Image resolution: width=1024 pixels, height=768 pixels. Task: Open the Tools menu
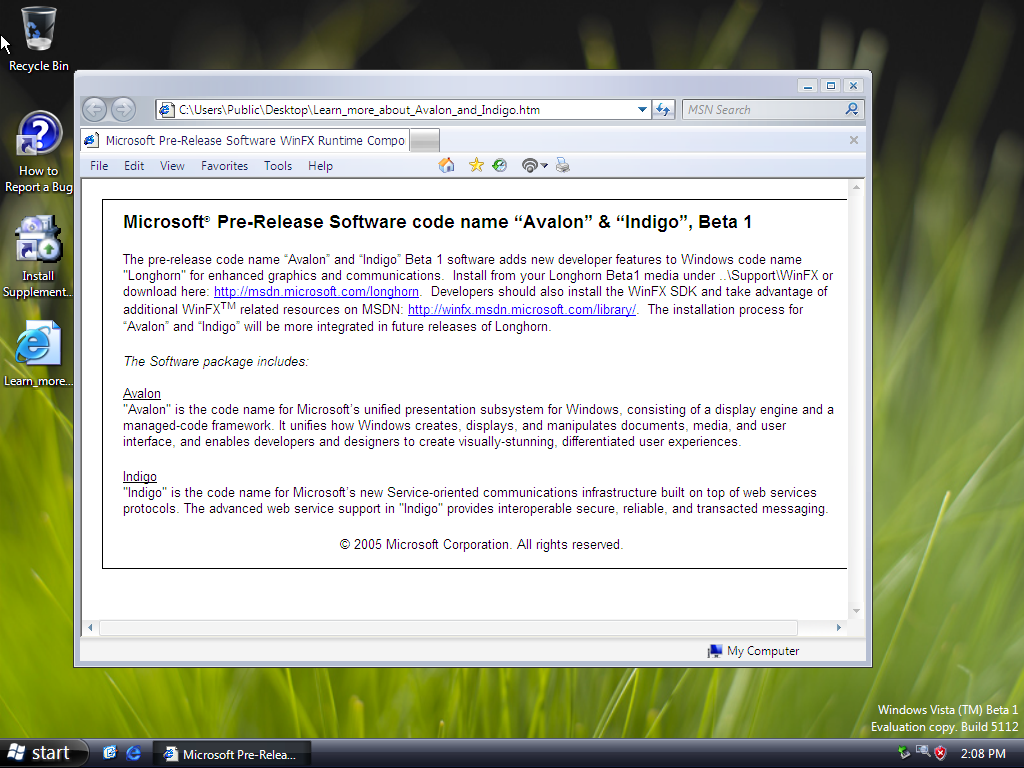[x=278, y=166]
